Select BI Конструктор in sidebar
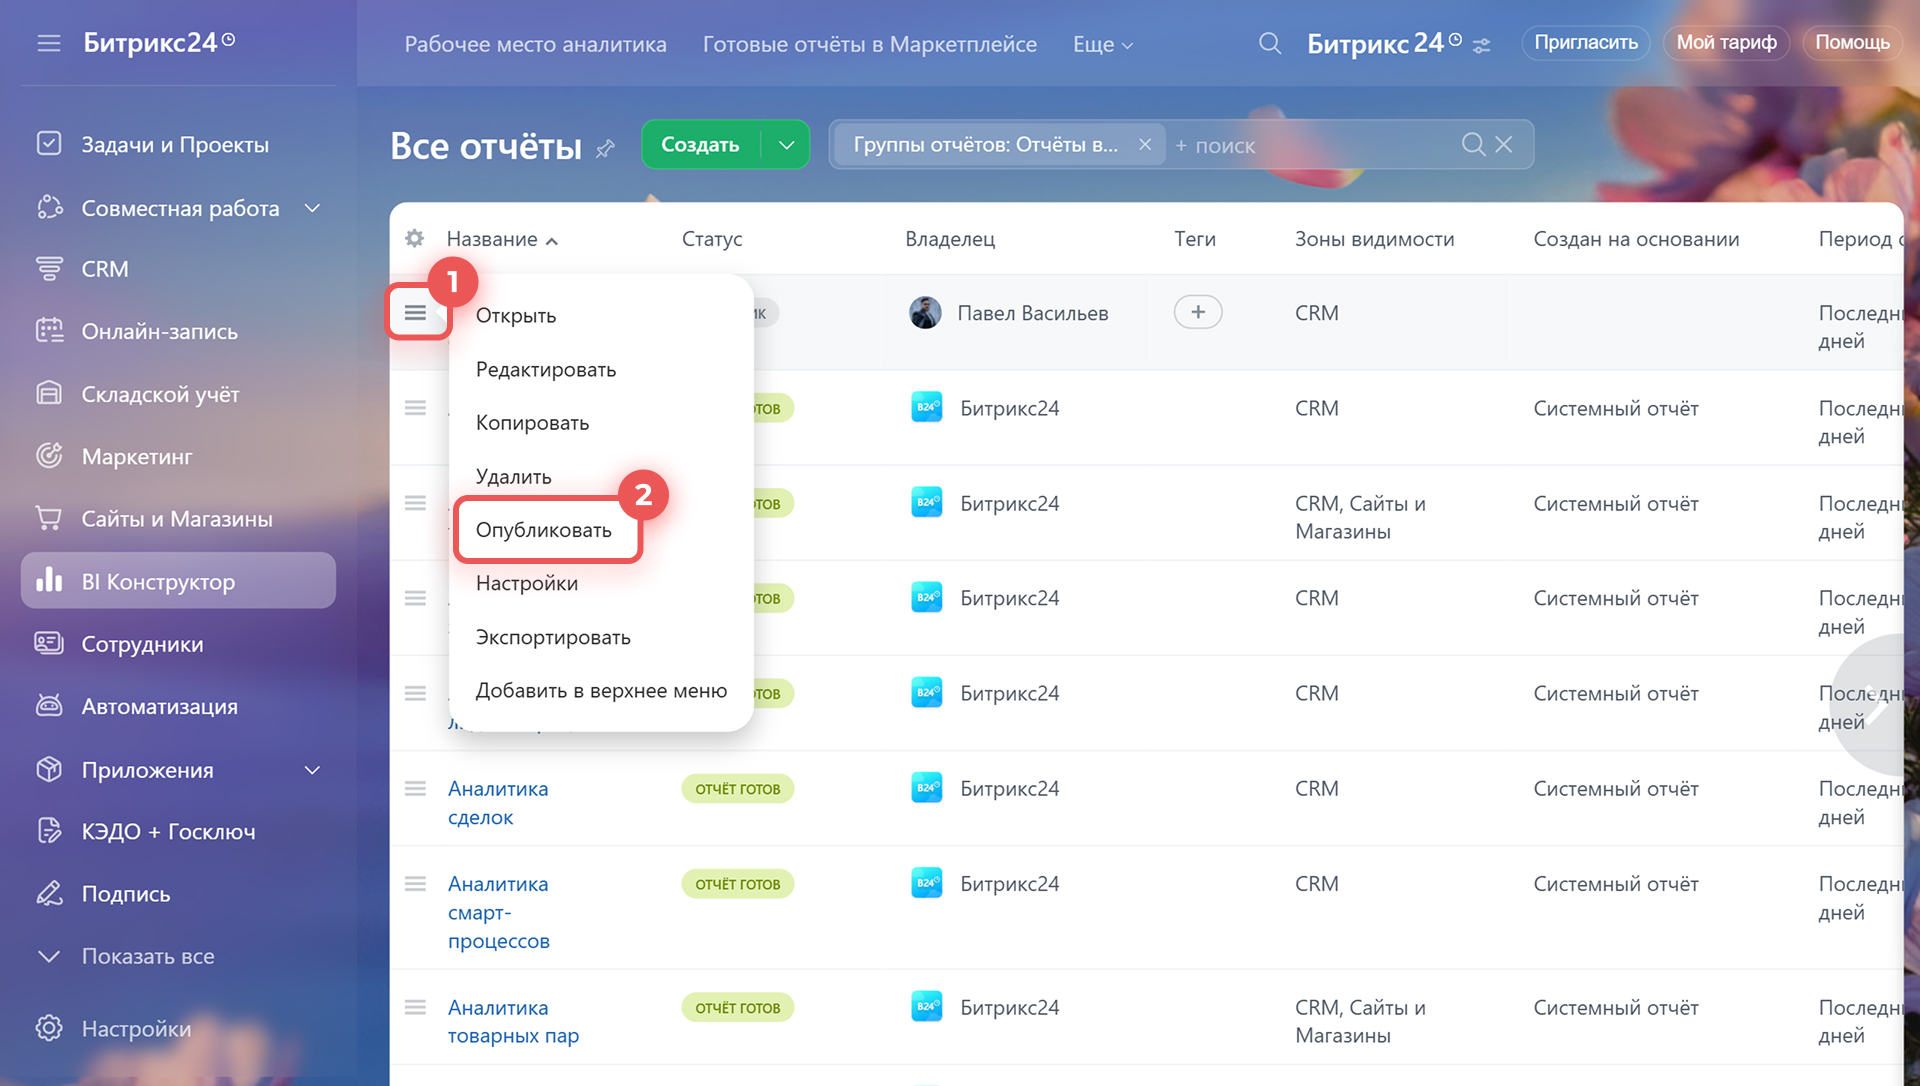This screenshot has width=1920, height=1086. coord(178,581)
